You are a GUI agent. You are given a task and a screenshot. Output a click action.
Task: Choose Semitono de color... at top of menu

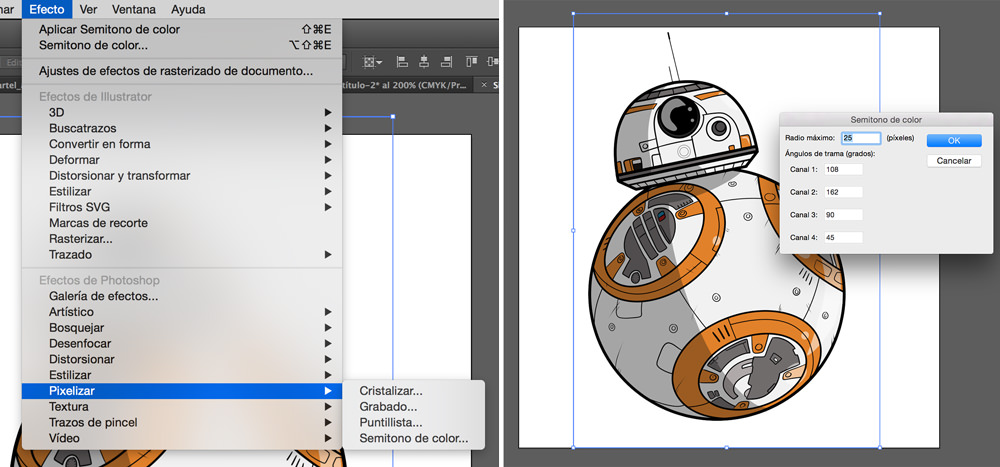tap(182, 45)
